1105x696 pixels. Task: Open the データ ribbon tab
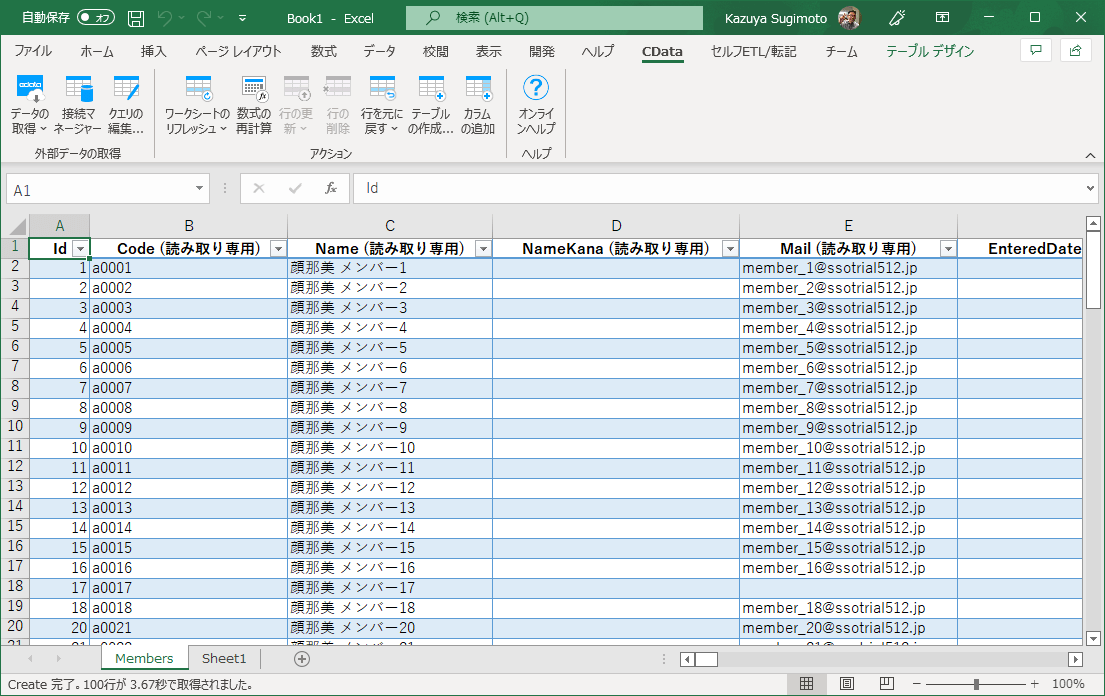[379, 51]
